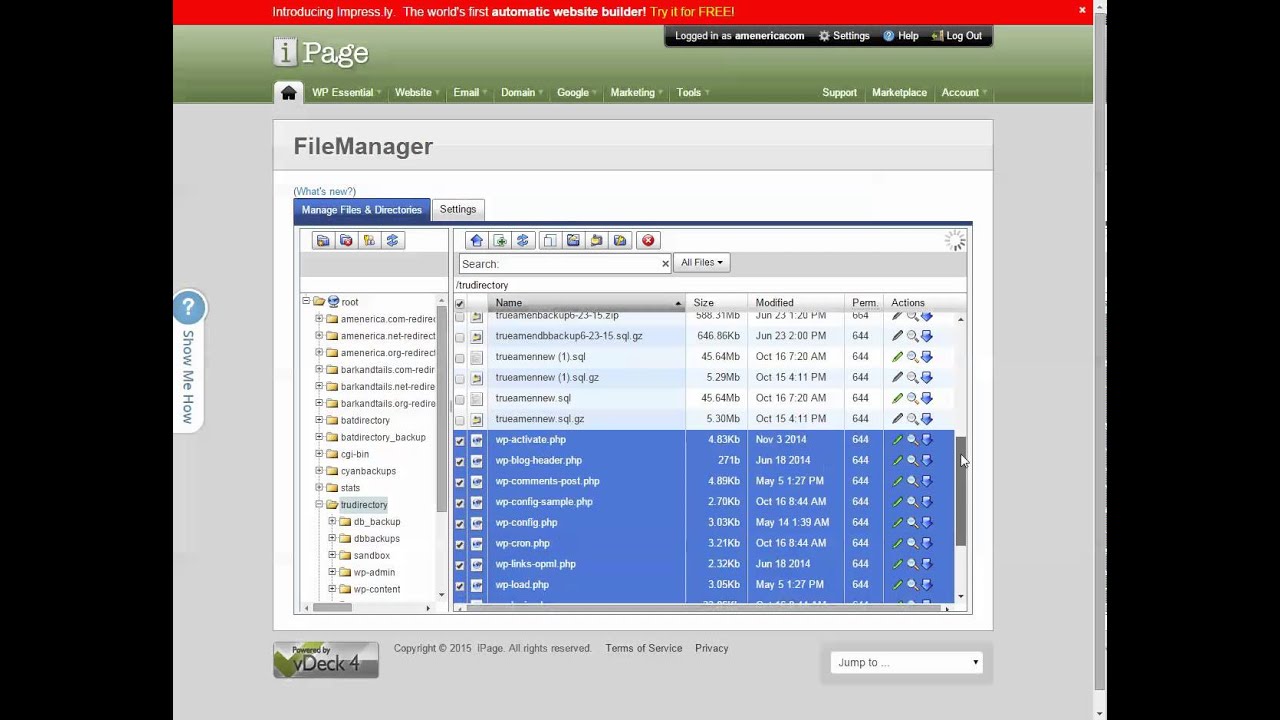This screenshot has height=720, width=1280.
Task: Expand the wp-content folder node
Action: pyautogui.click(x=332, y=590)
